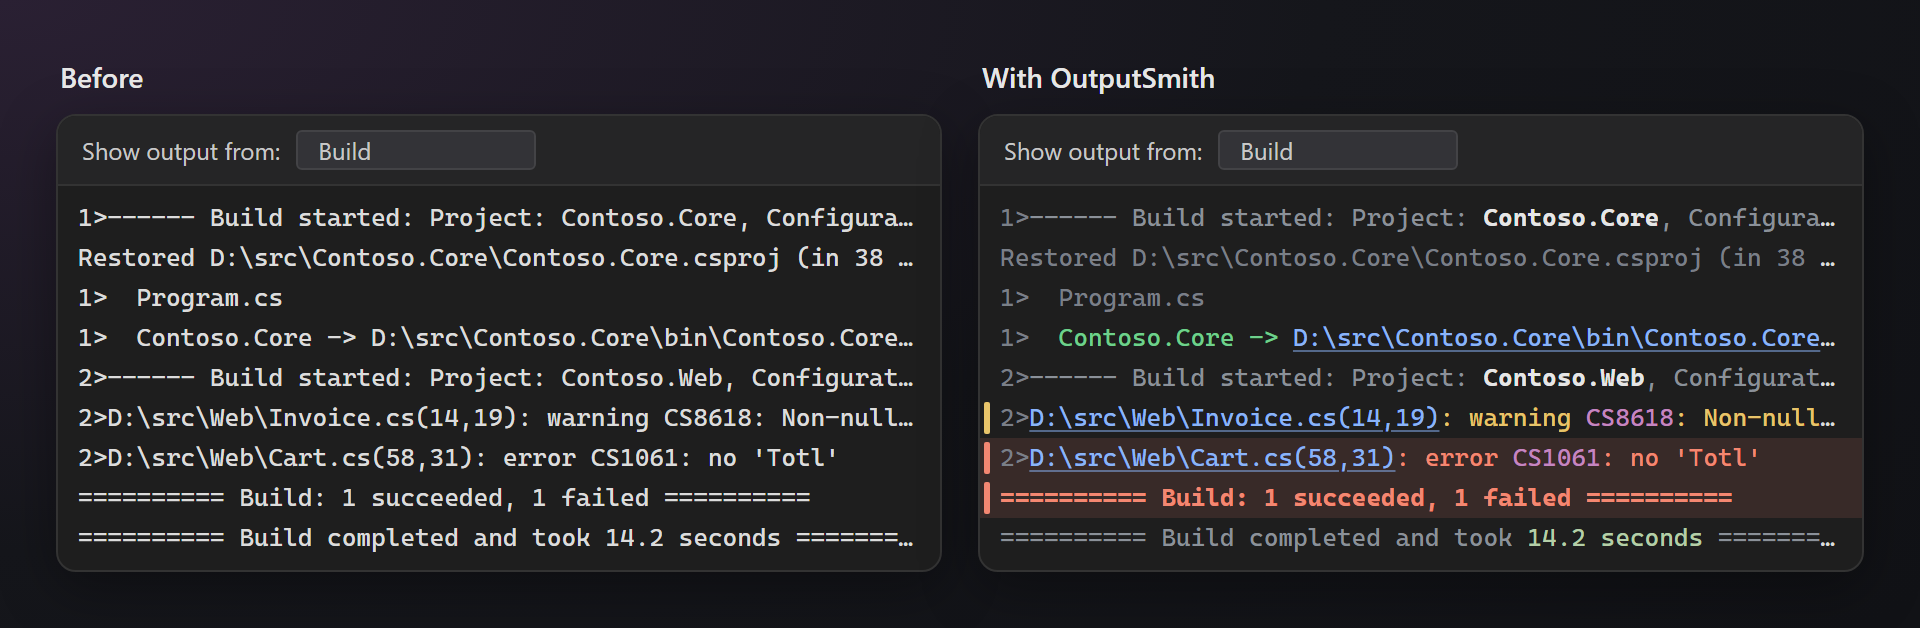The width and height of the screenshot is (1920, 628).
Task: Open the Build dropdown in the With OutputSmith panel
Action: [x=1338, y=151]
